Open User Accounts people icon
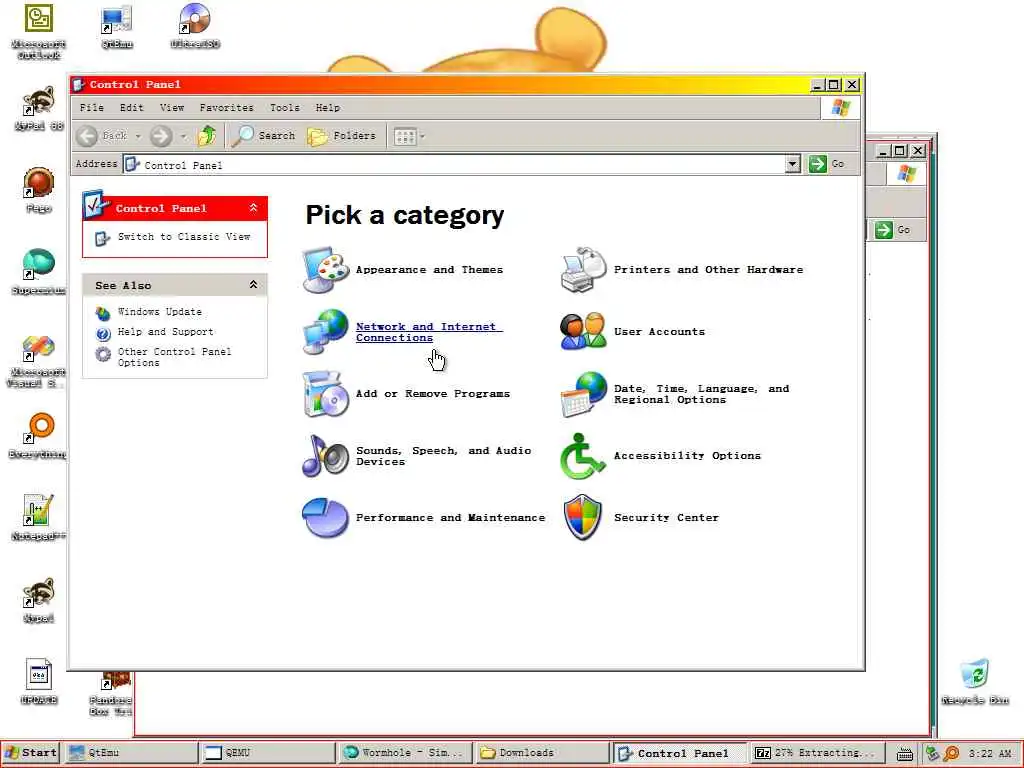This screenshot has width=1024, height=768. pos(584,332)
